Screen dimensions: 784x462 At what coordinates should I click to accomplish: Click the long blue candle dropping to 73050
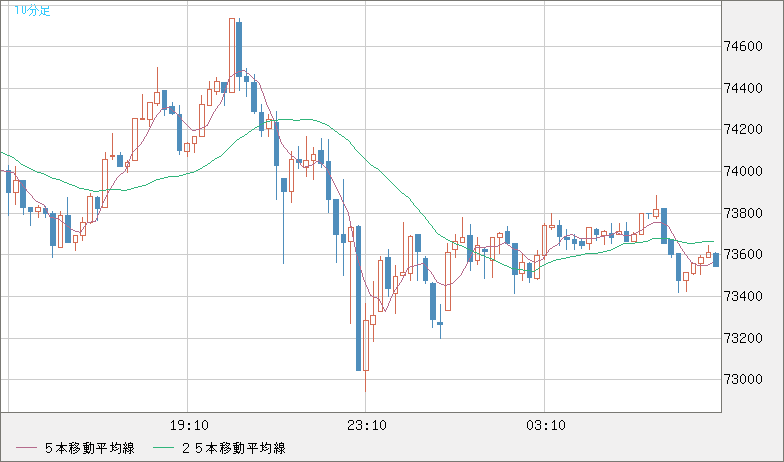(358, 298)
